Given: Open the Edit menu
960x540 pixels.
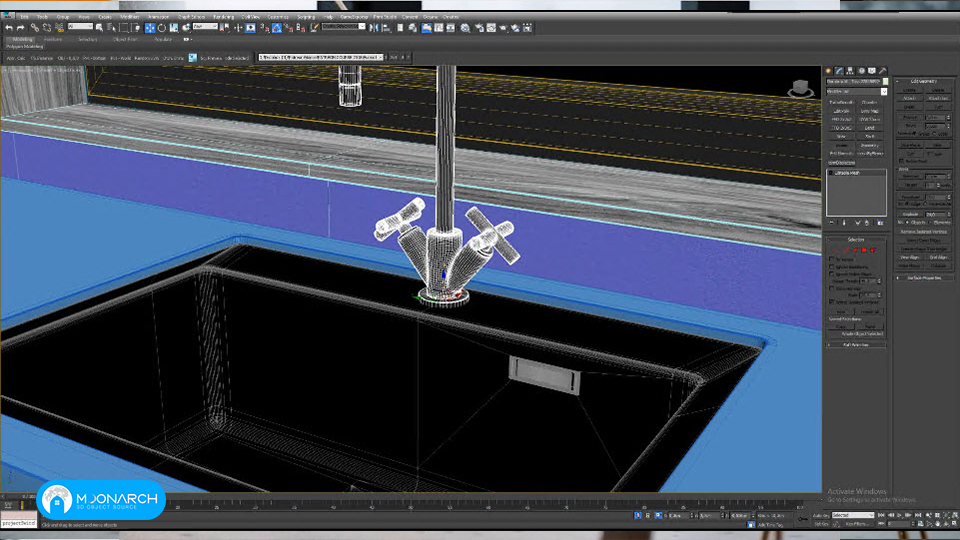Looking at the screenshot, I should (x=24, y=17).
